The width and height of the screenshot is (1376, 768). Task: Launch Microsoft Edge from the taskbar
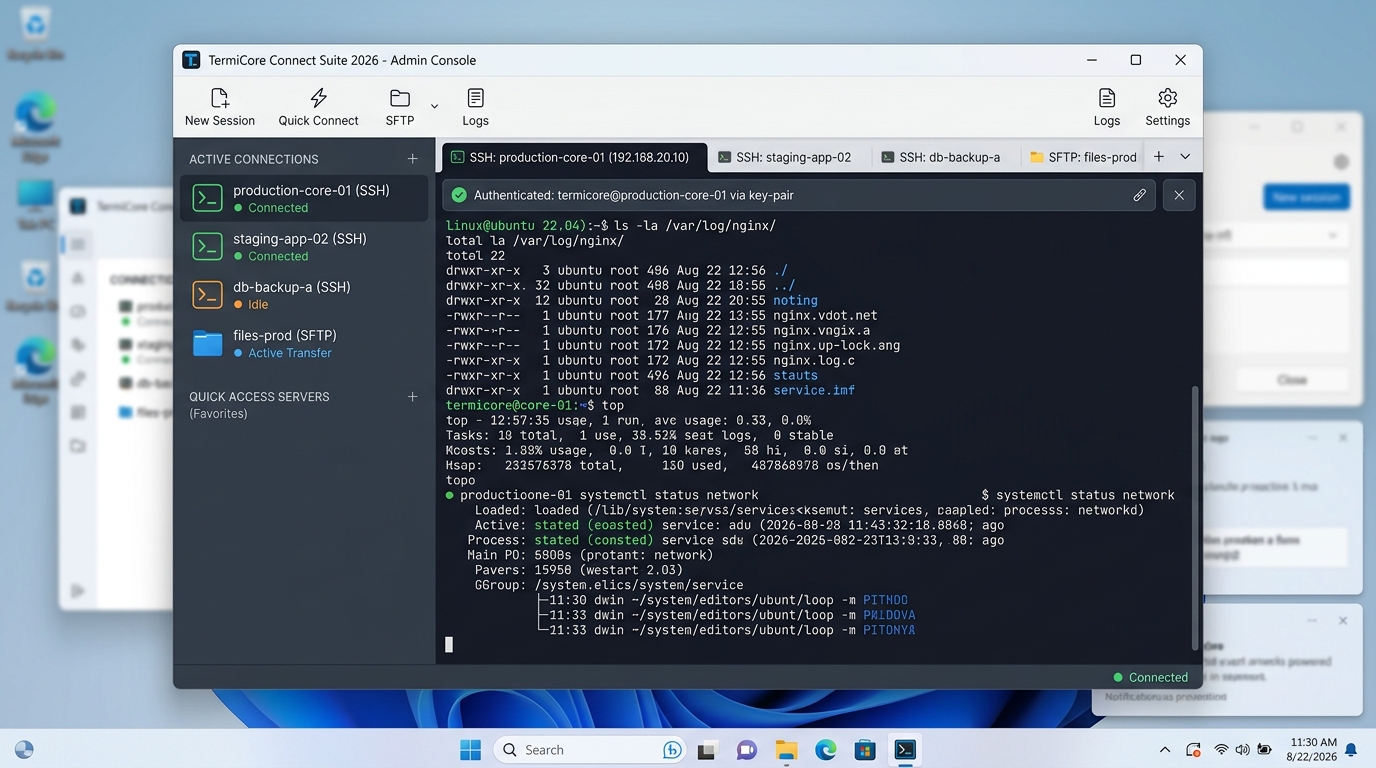point(825,750)
